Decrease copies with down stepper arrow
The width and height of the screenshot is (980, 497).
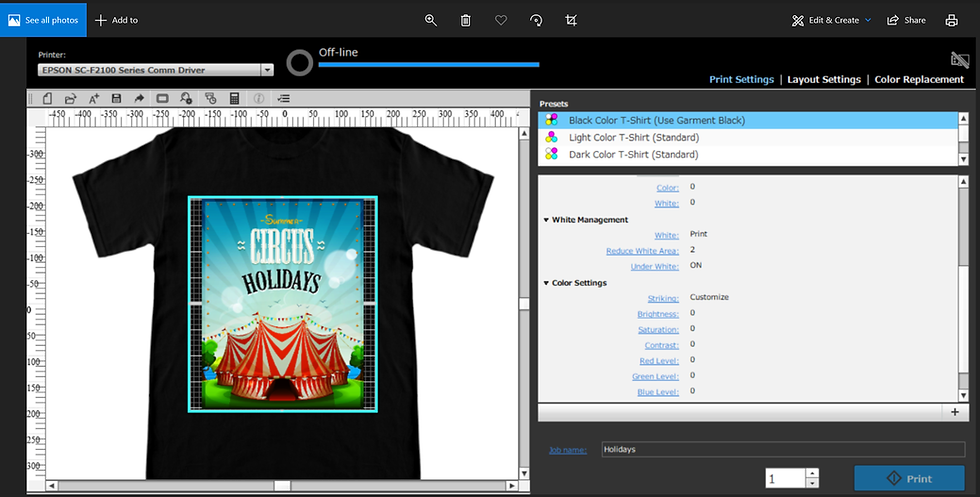click(x=812, y=483)
